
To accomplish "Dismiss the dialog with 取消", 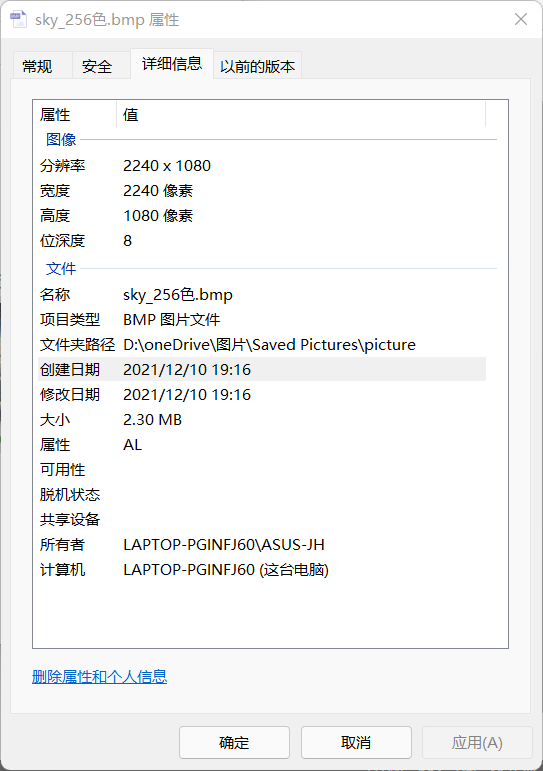I will tap(356, 742).
